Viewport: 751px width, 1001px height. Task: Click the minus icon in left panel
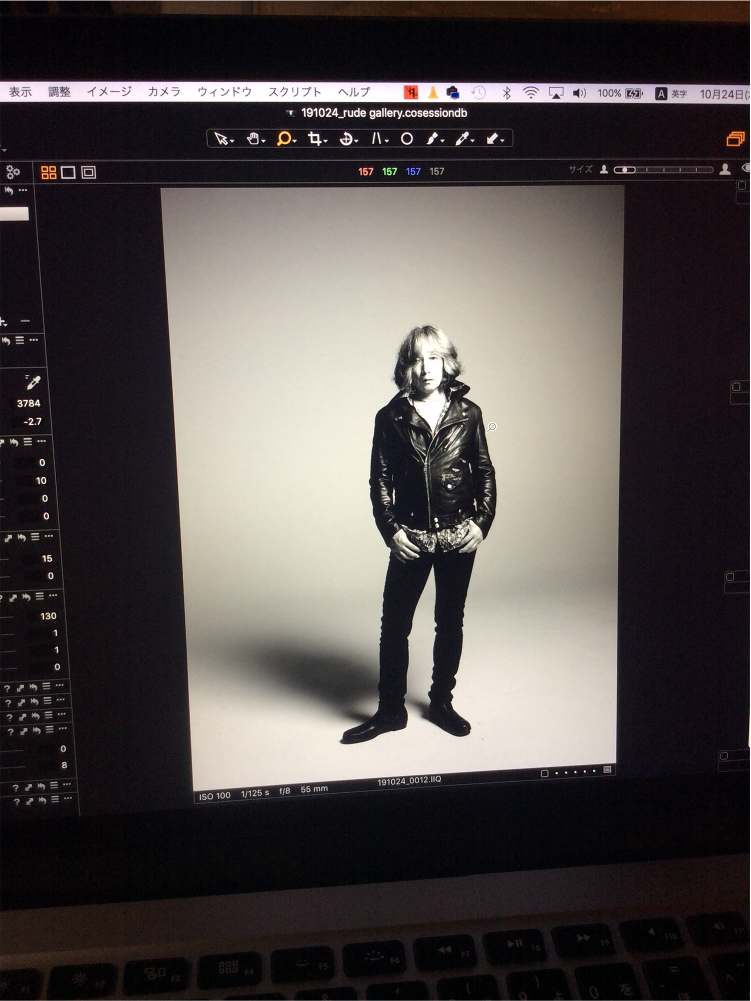[25, 321]
